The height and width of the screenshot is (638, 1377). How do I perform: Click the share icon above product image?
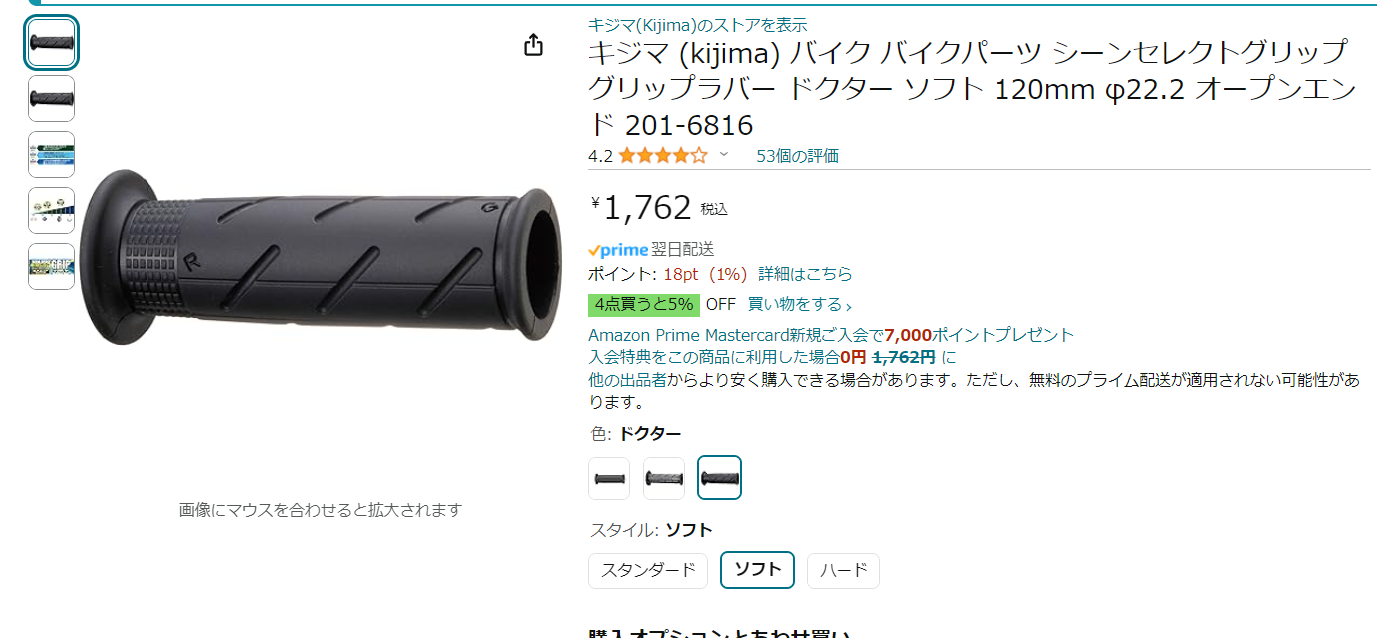pyautogui.click(x=534, y=45)
